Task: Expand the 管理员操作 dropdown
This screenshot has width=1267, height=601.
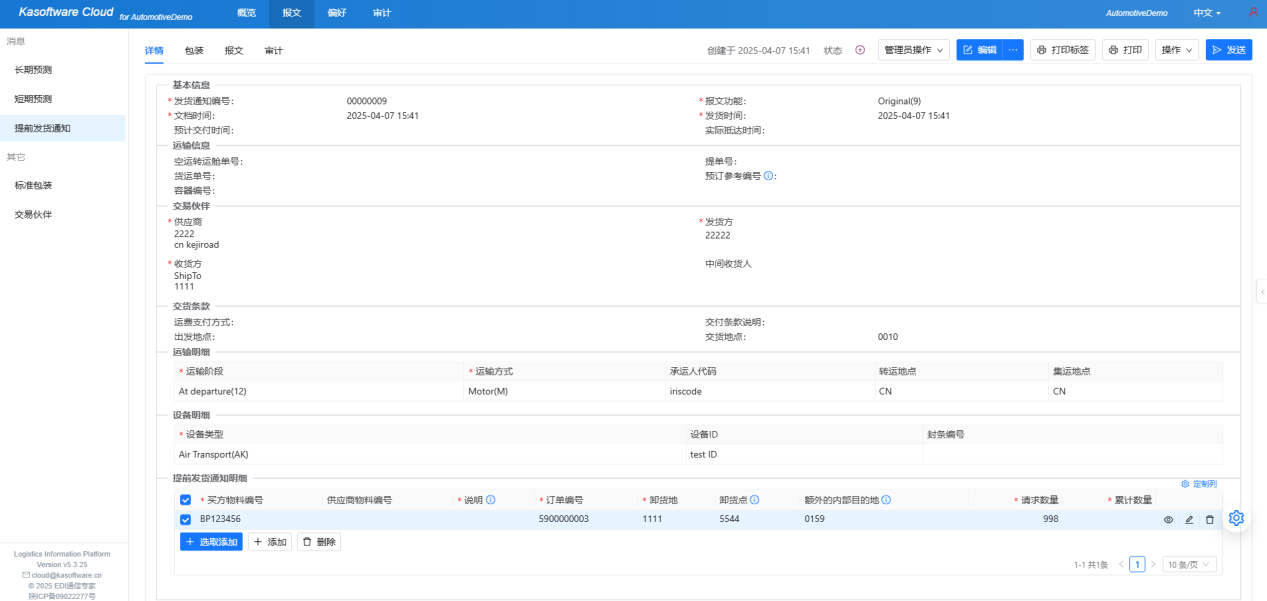Action: 914,50
